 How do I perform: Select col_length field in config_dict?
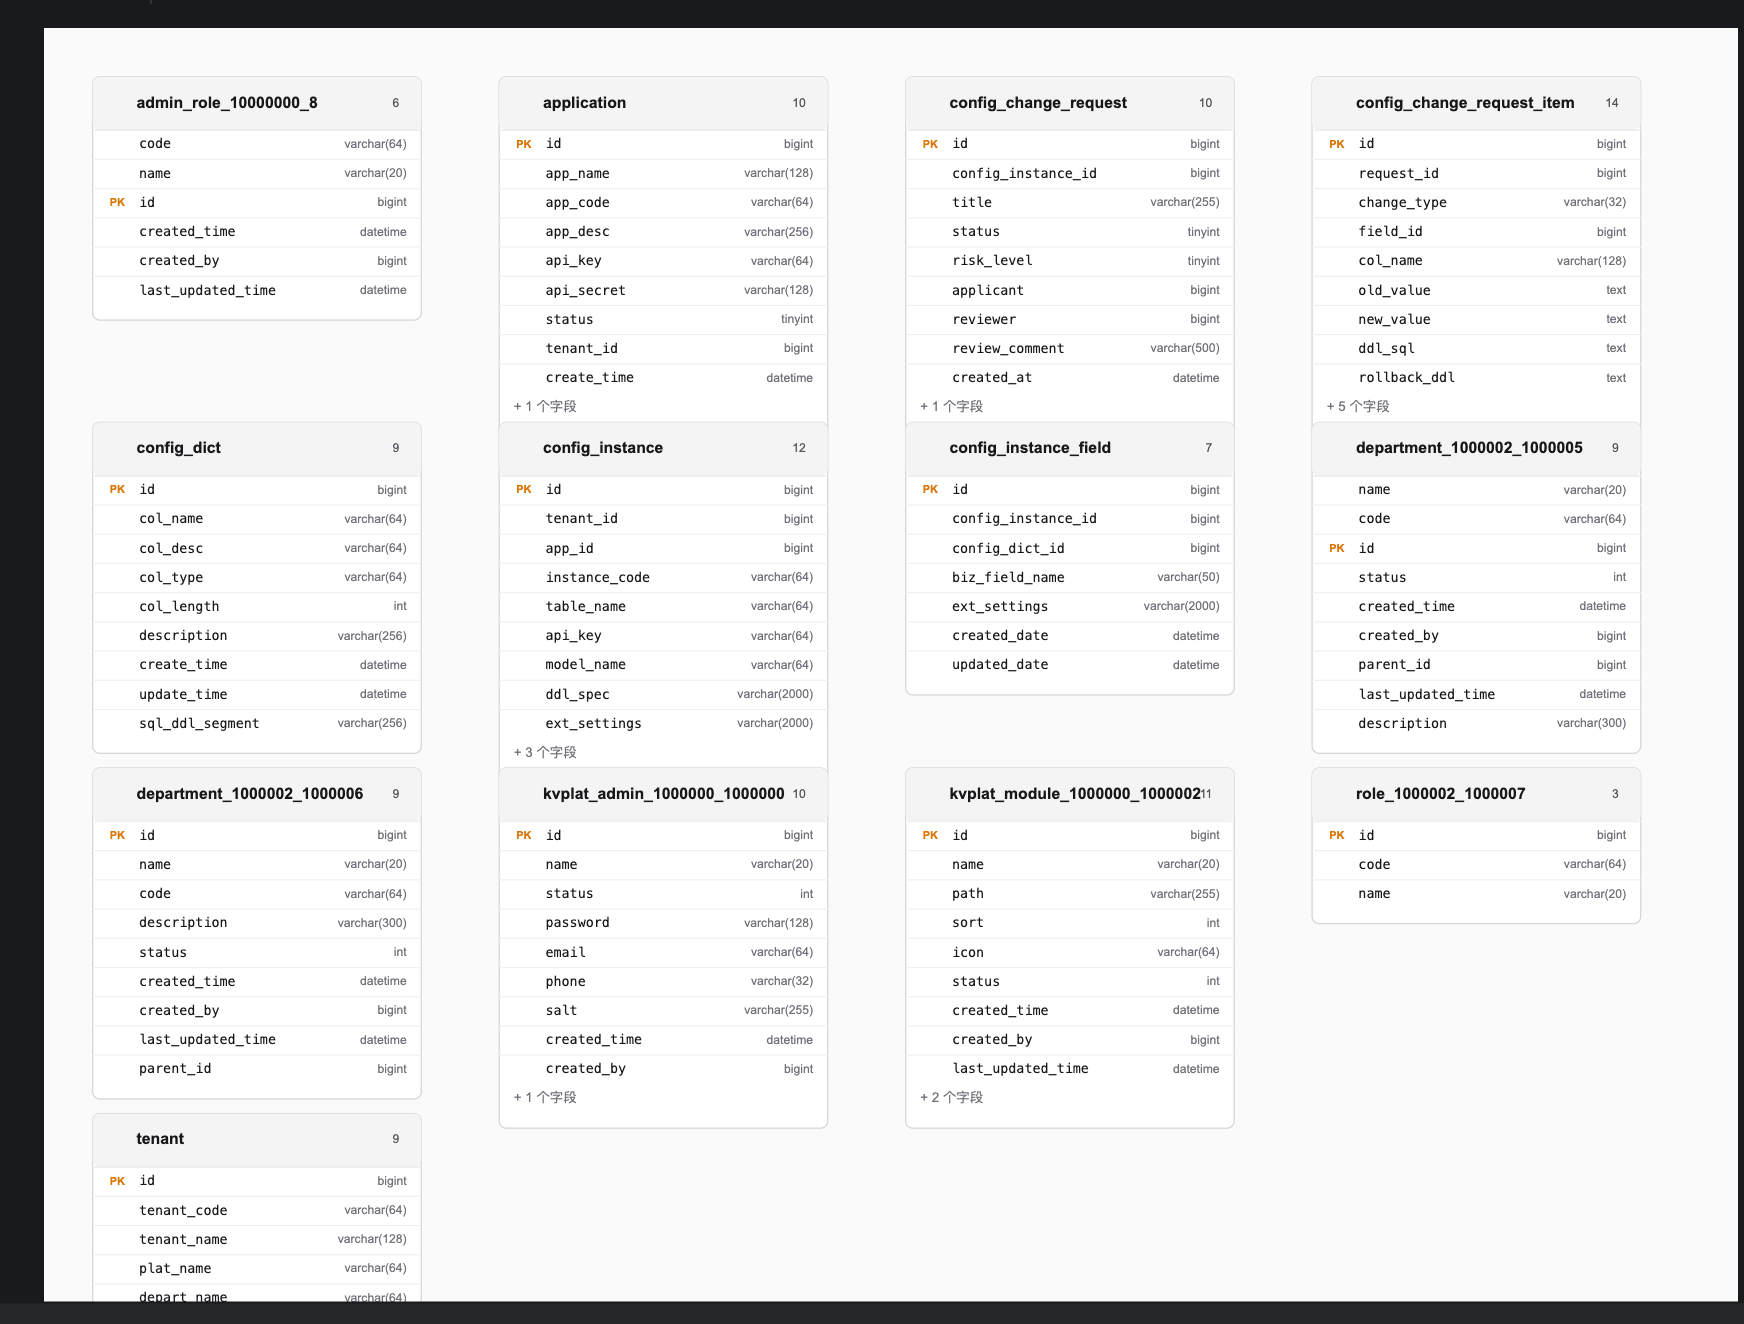tap(257, 606)
